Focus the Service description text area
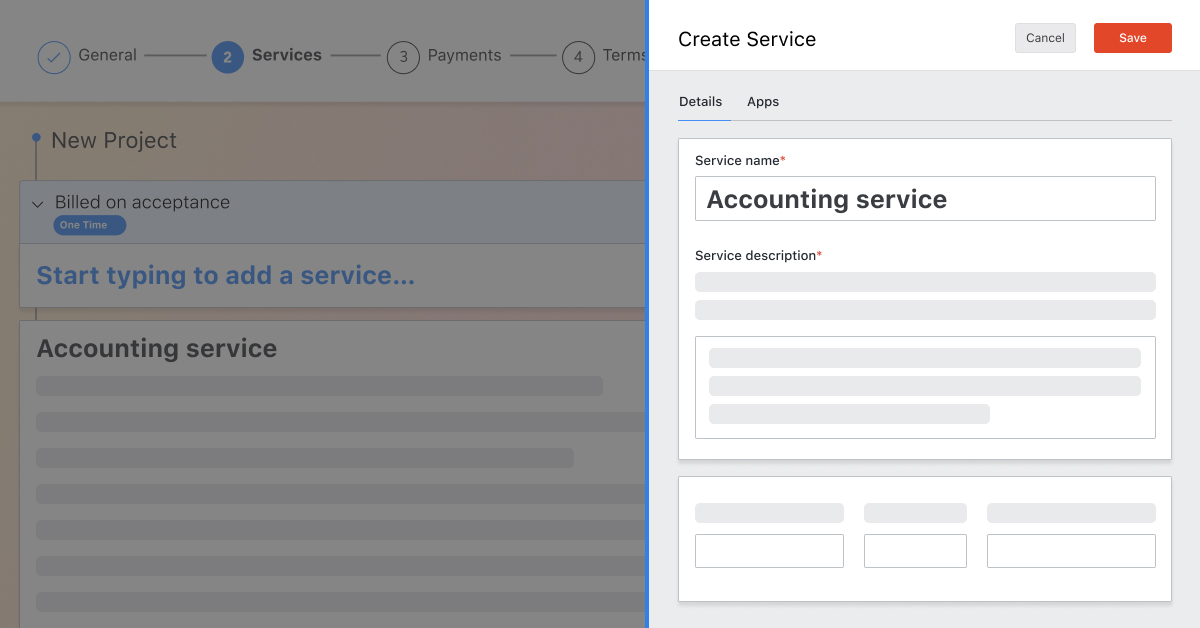The image size is (1200, 628). coord(925,387)
